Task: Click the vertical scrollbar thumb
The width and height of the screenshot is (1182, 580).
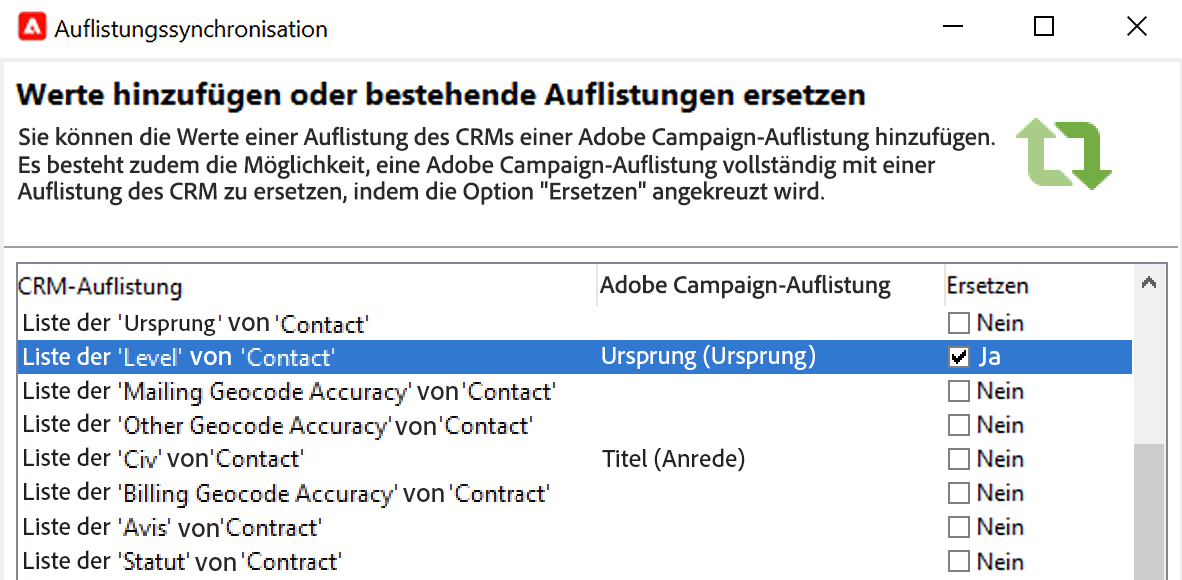Action: [x=1149, y=510]
